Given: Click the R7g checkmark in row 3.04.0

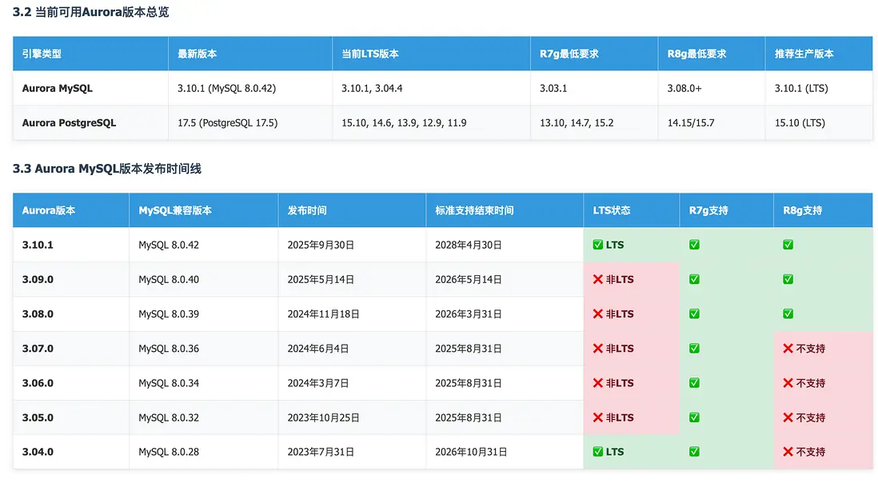Looking at the screenshot, I should coord(694,452).
